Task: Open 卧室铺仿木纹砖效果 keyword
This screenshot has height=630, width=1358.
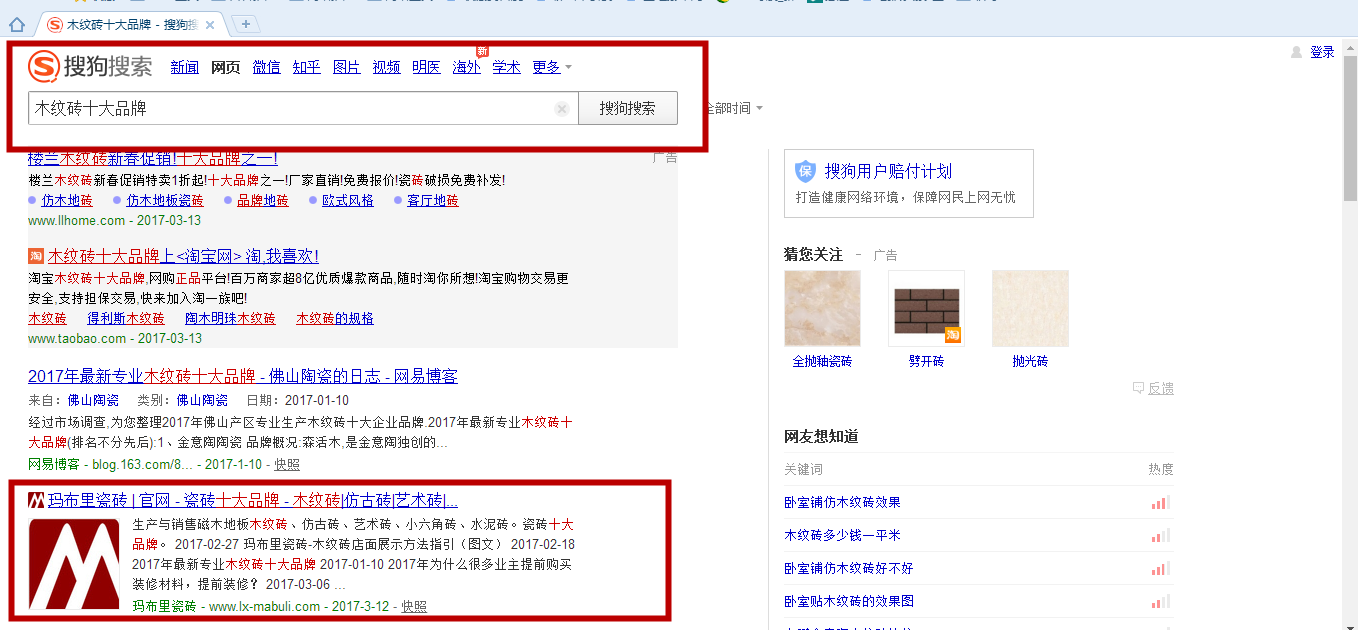Action: (842, 502)
